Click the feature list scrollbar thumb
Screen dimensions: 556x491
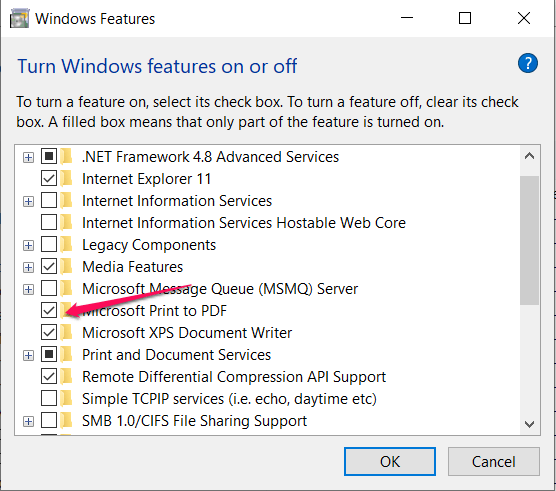(x=529, y=240)
